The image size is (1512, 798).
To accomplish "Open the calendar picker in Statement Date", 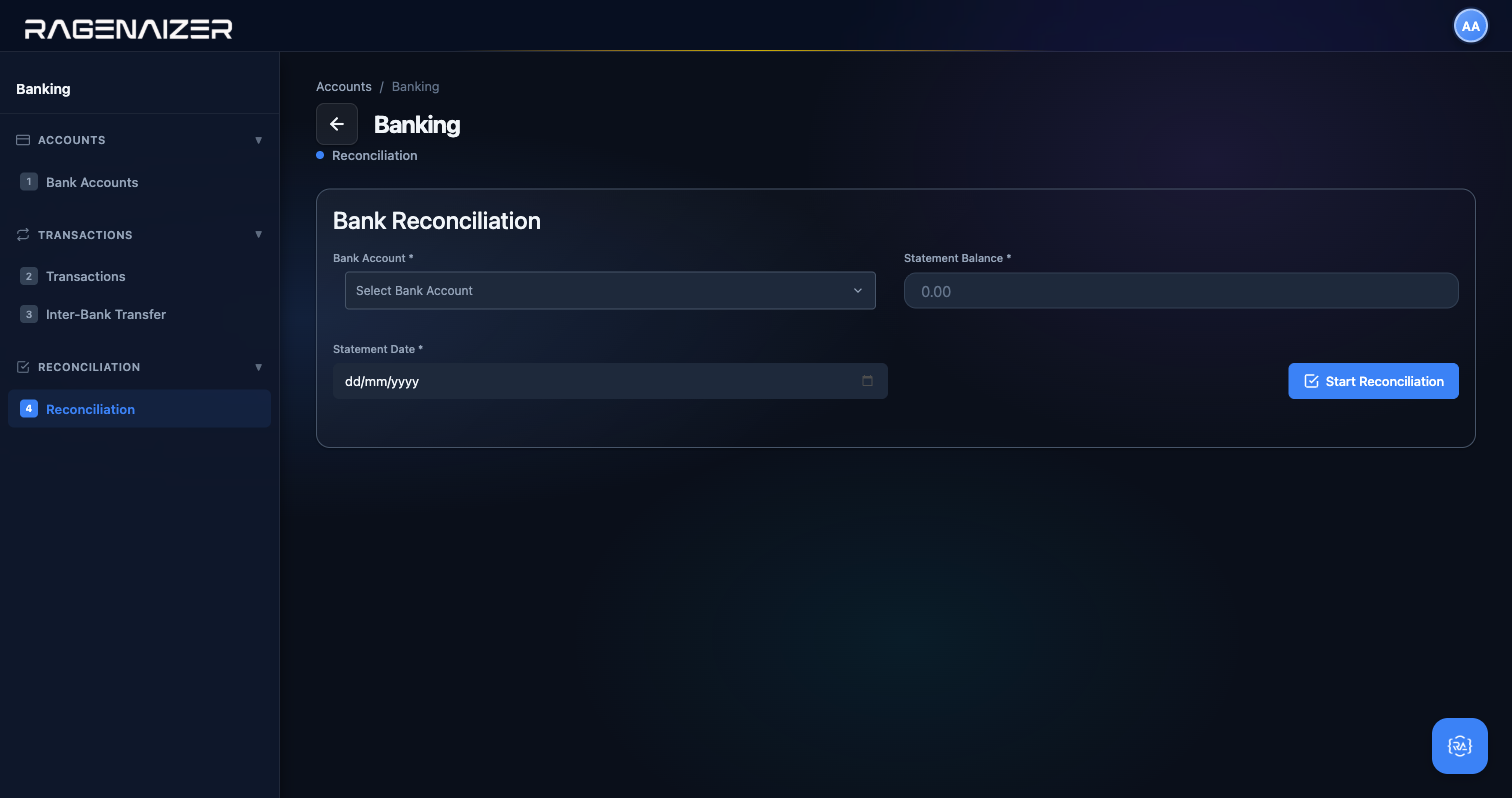I will tap(867, 381).
